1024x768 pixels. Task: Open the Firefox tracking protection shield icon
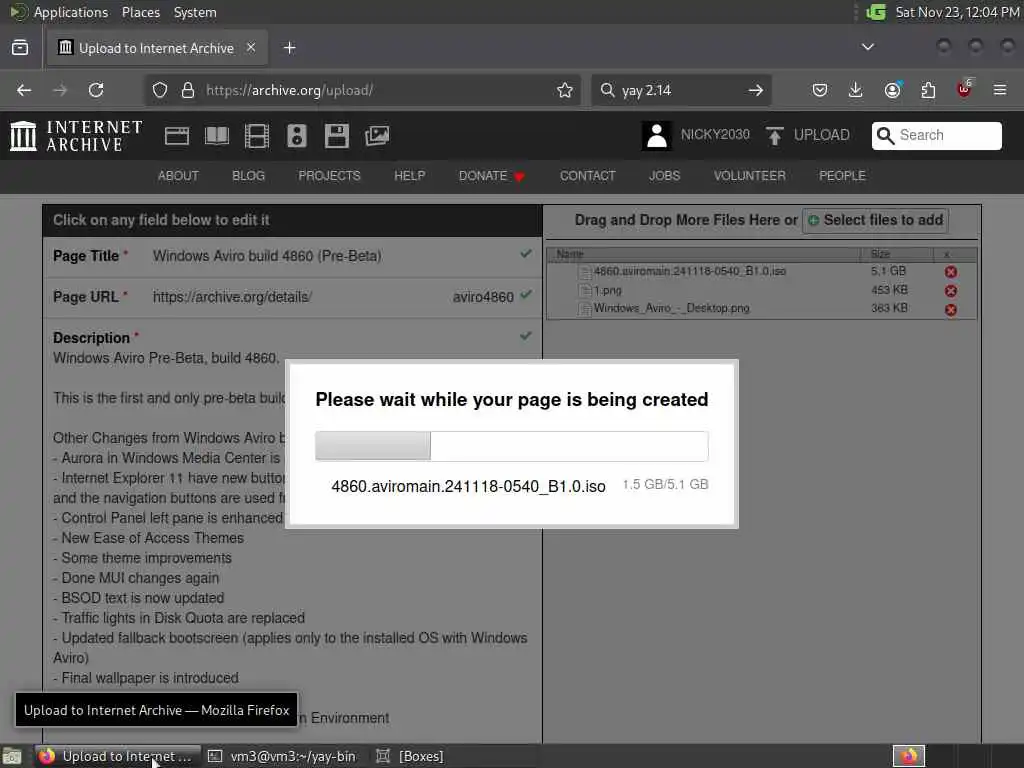click(160, 90)
